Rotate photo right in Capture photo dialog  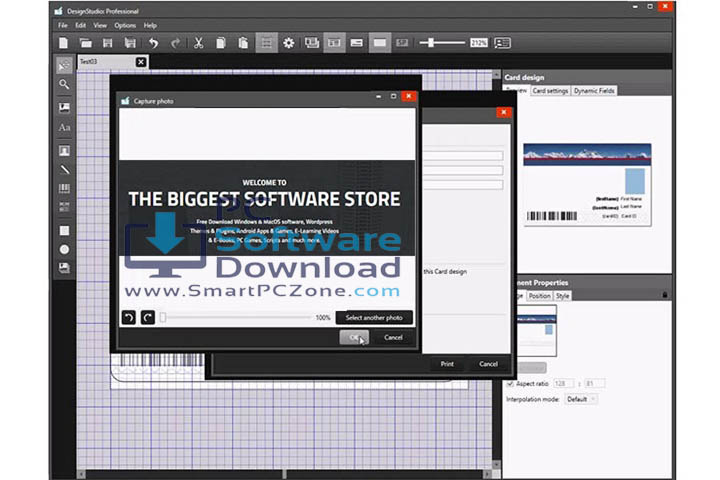147,317
